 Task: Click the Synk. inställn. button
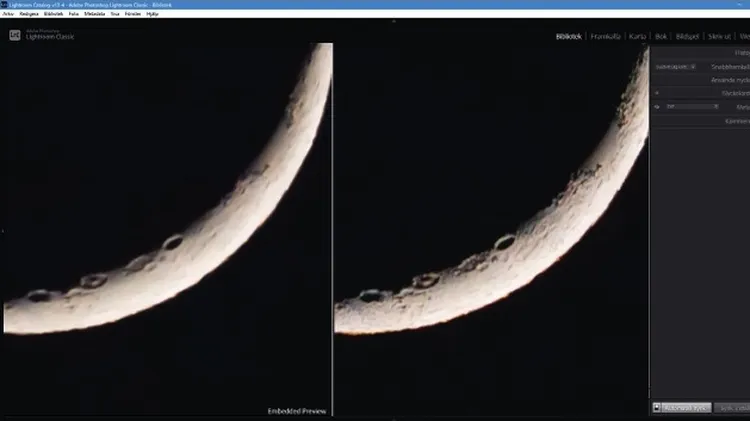(x=733, y=408)
